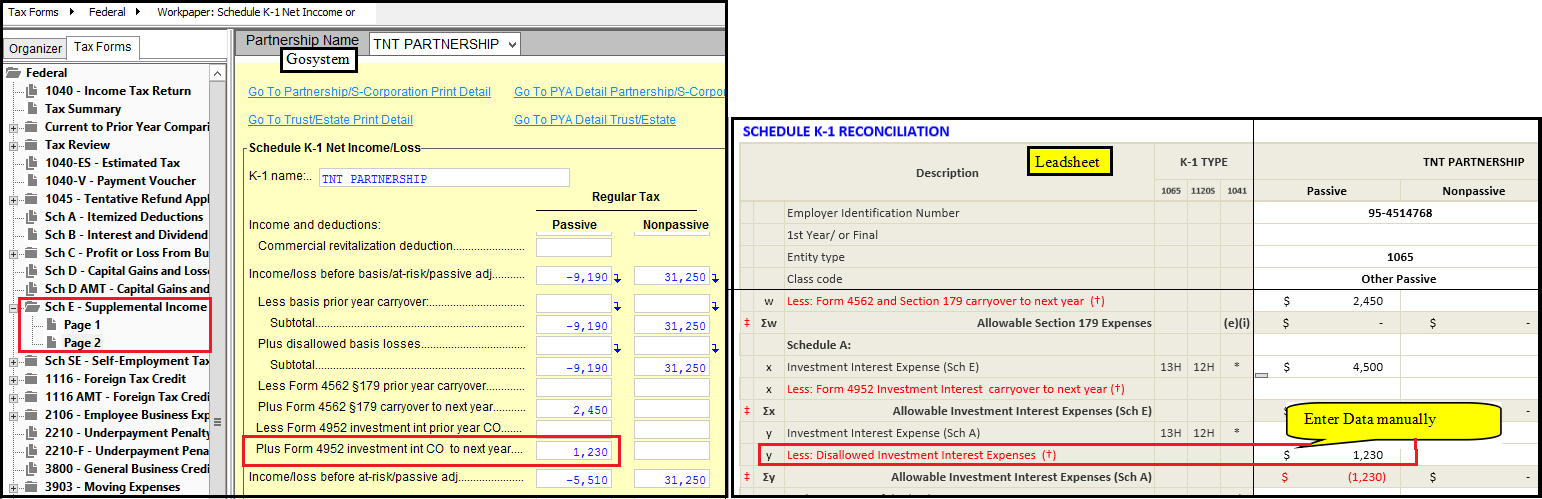
Task: Open Go To Partnership/S-Corporation Print Detail link
Action: pos(369,92)
